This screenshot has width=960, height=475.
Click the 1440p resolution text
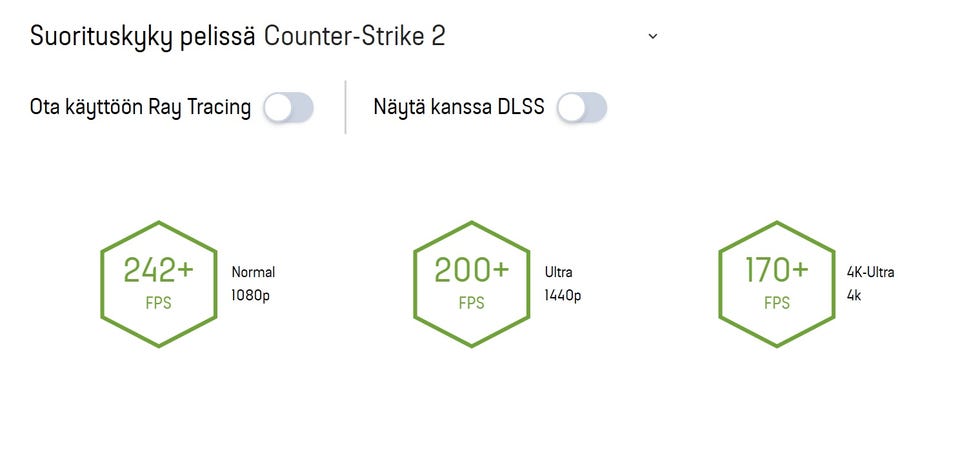point(563,296)
